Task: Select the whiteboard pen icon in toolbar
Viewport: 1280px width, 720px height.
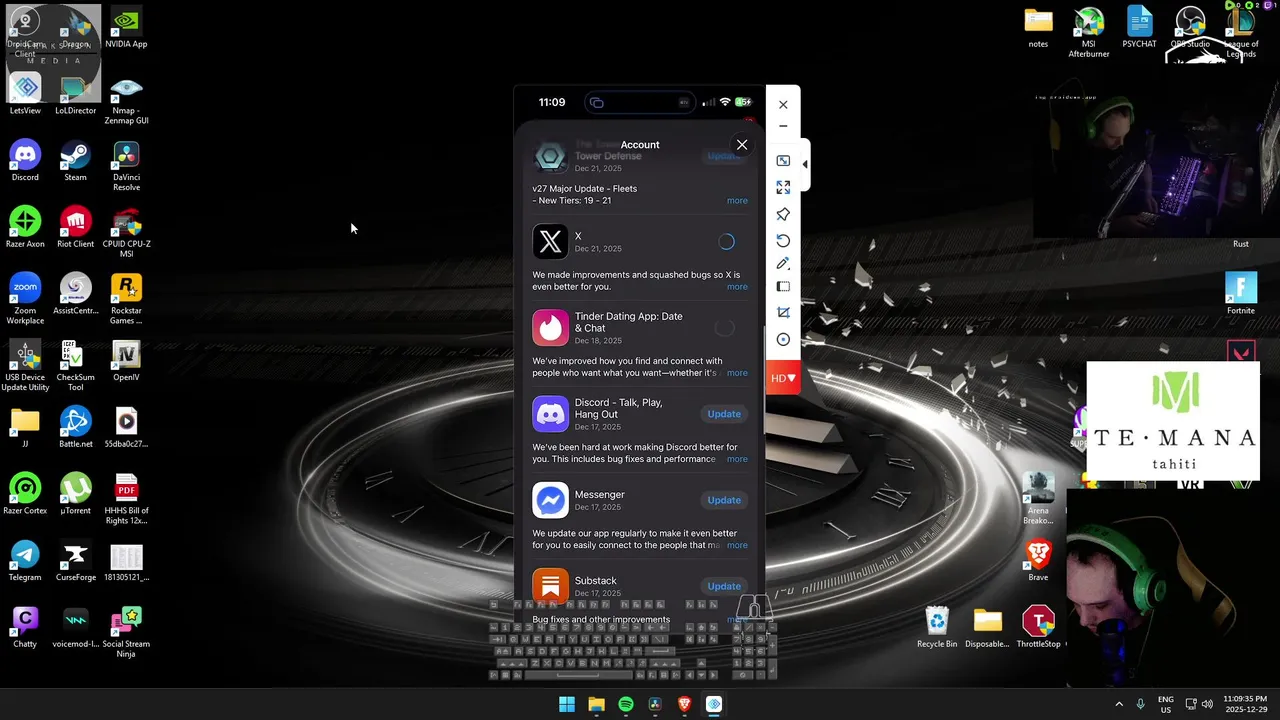Action: point(783,264)
